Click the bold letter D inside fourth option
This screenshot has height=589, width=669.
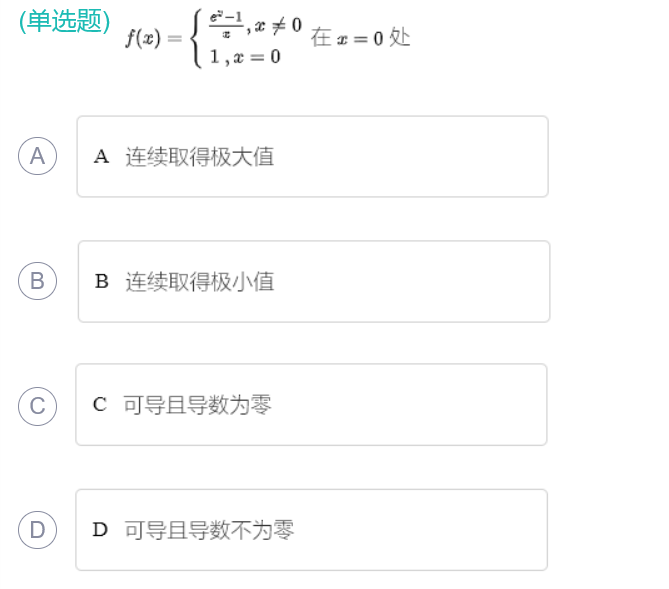pos(100,530)
